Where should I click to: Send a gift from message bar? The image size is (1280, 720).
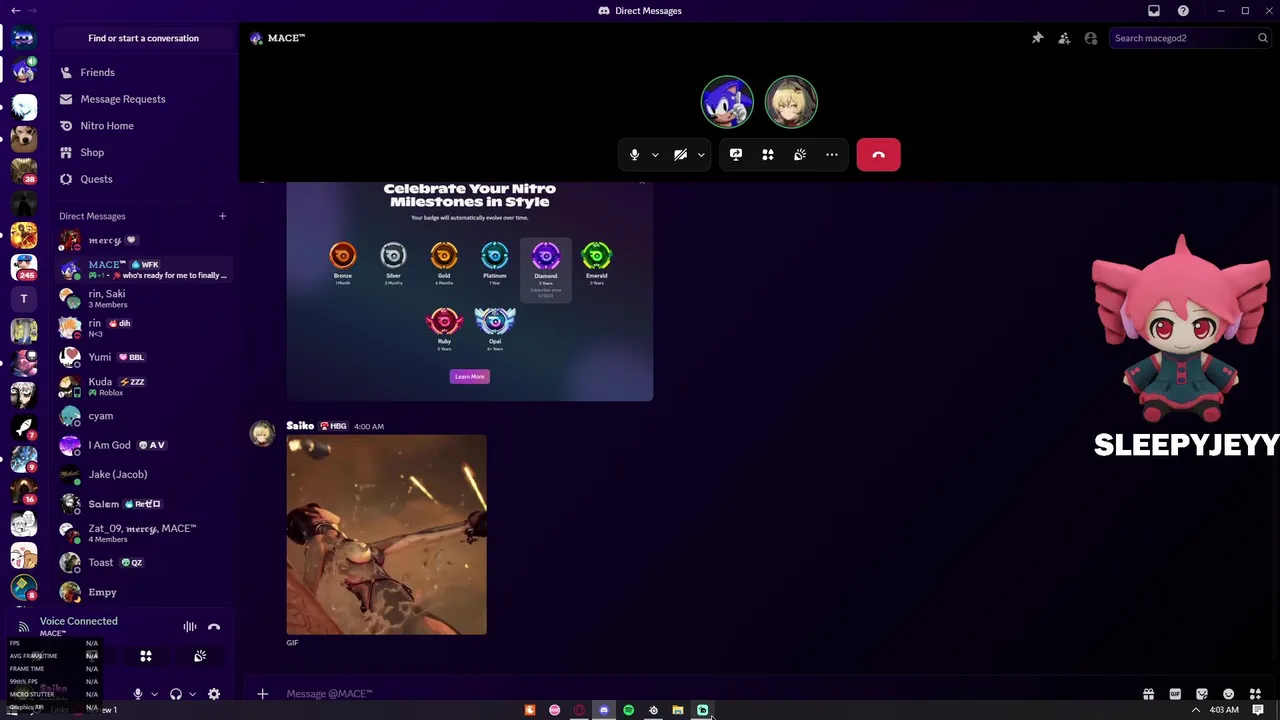[1149, 694]
